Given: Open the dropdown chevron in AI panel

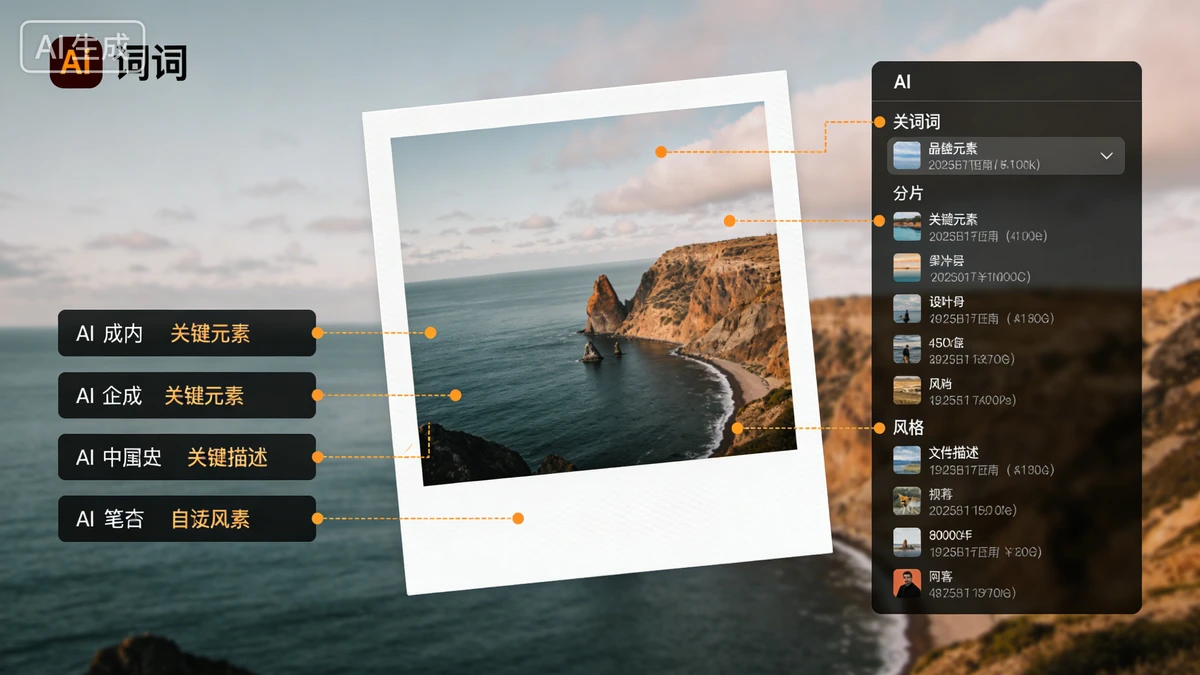Looking at the screenshot, I should [1106, 156].
